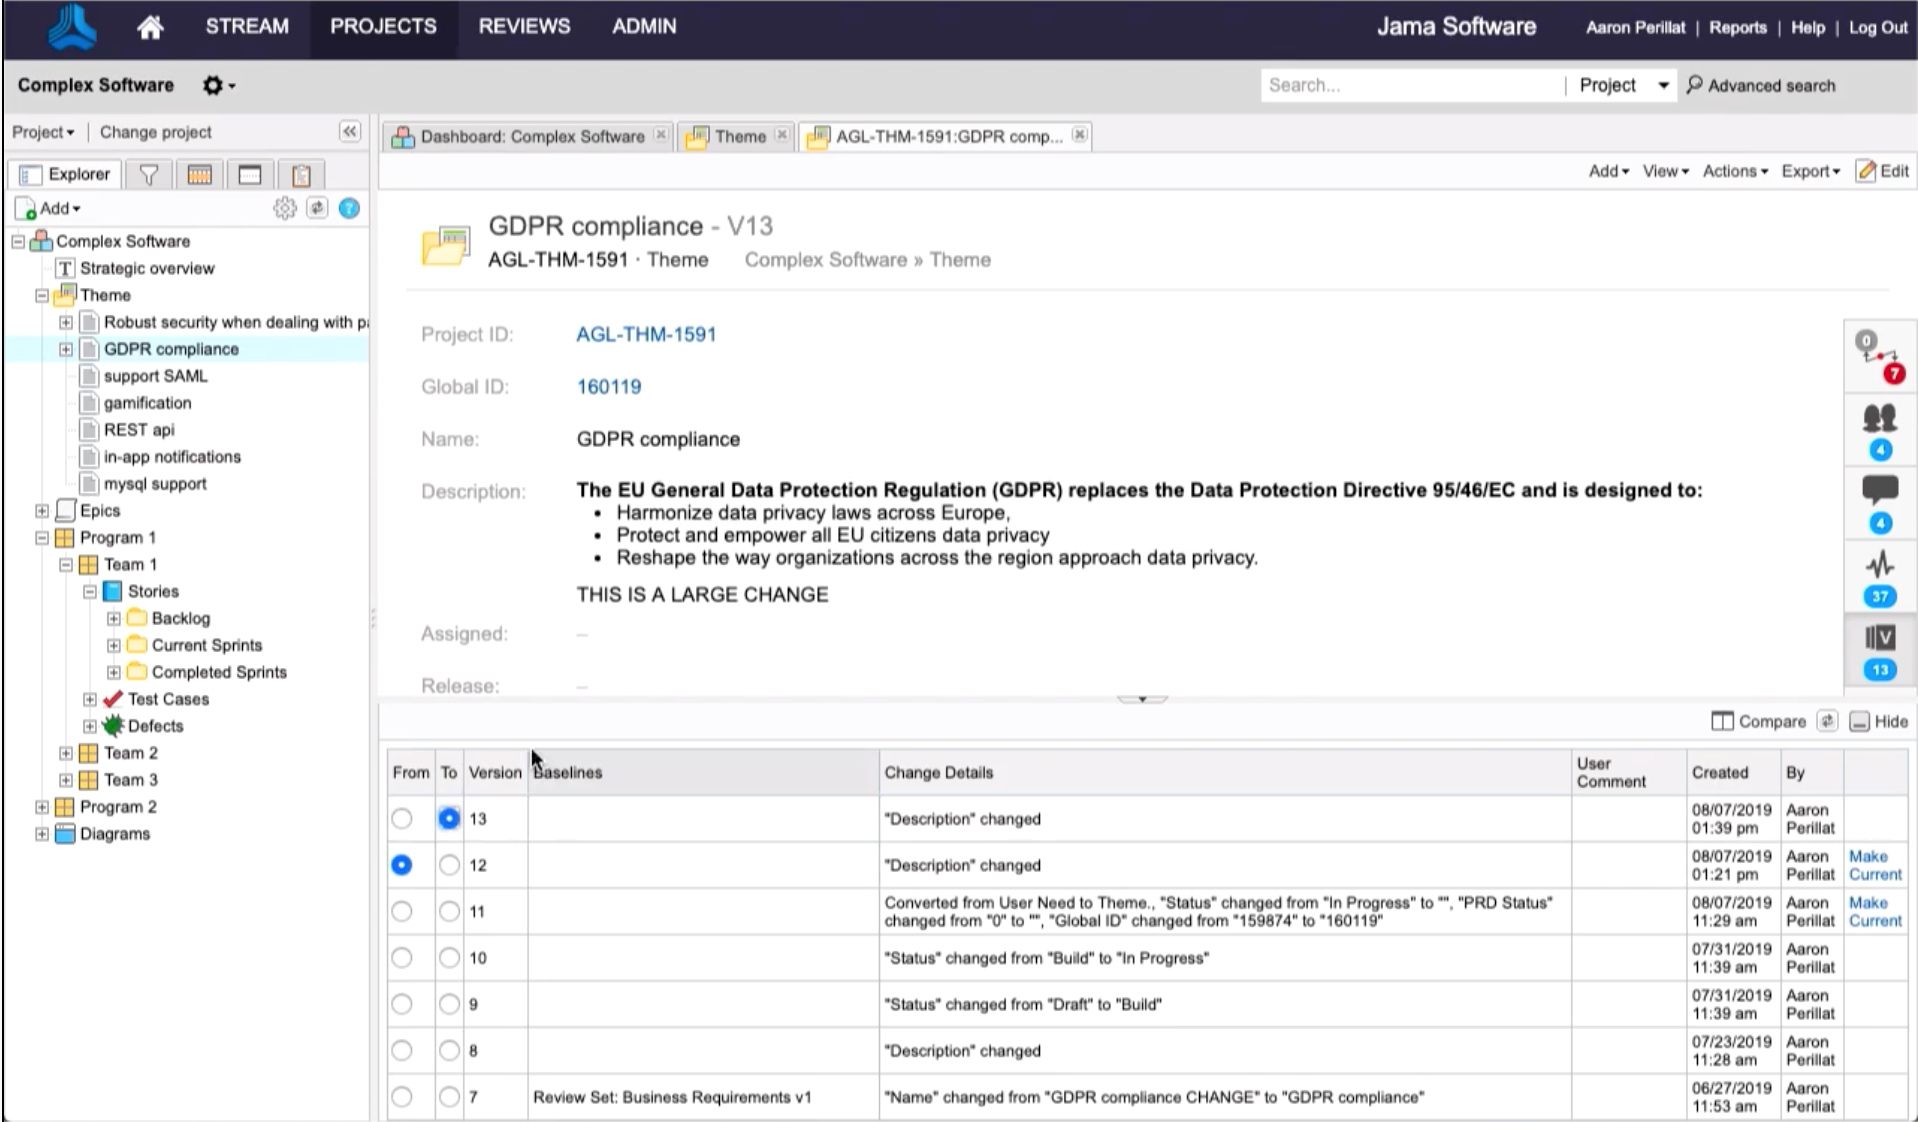This screenshot has height=1122, width=1918.
Task: Open the REVIEWS menu in top navigation
Action: (524, 27)
